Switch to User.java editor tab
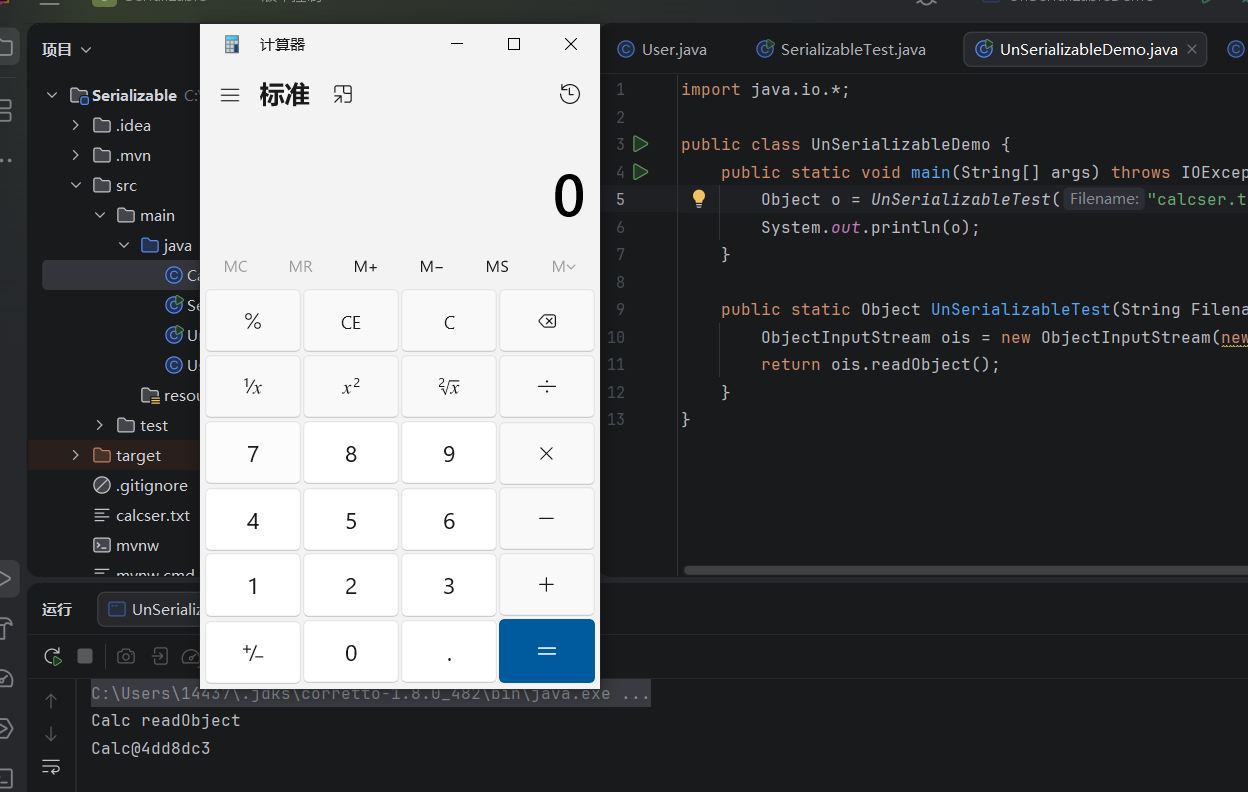 662,49
